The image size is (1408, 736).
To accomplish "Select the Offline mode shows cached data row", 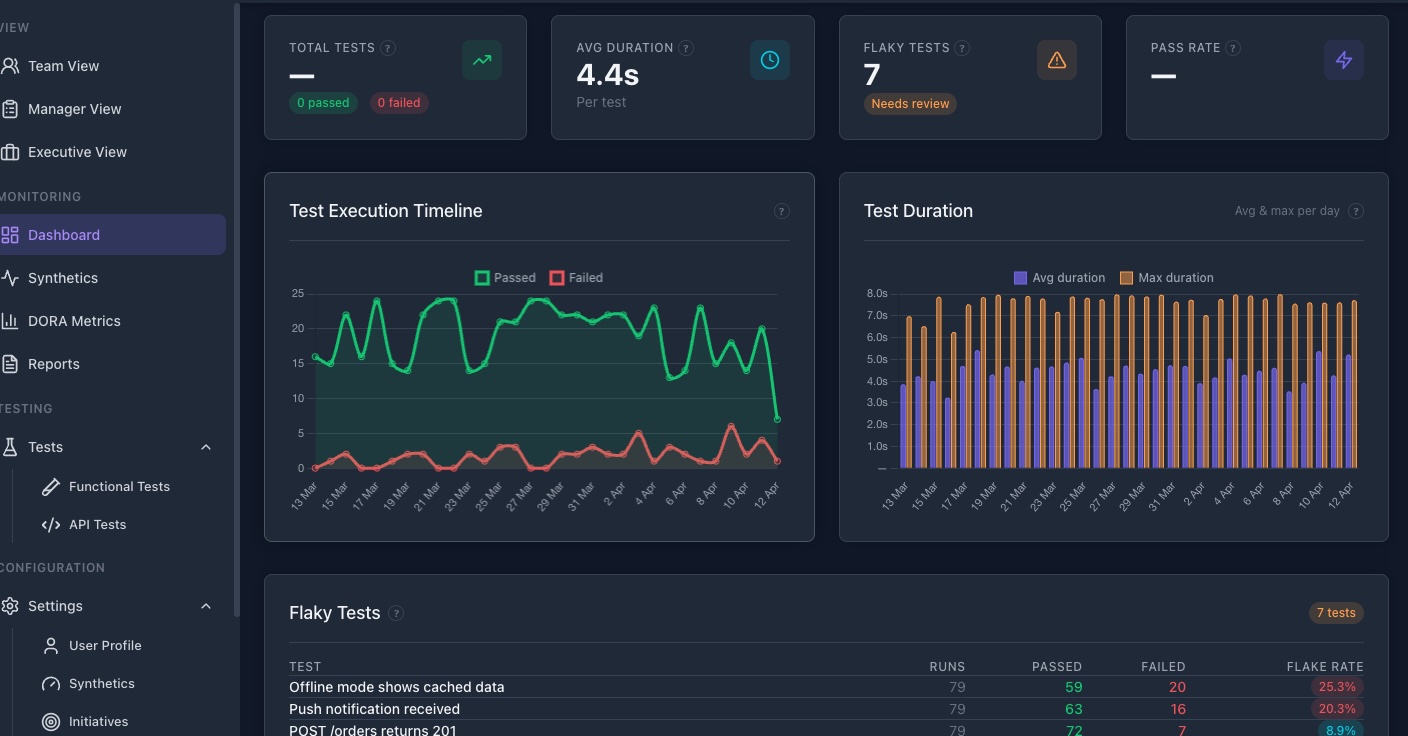I will click(396, 687).
